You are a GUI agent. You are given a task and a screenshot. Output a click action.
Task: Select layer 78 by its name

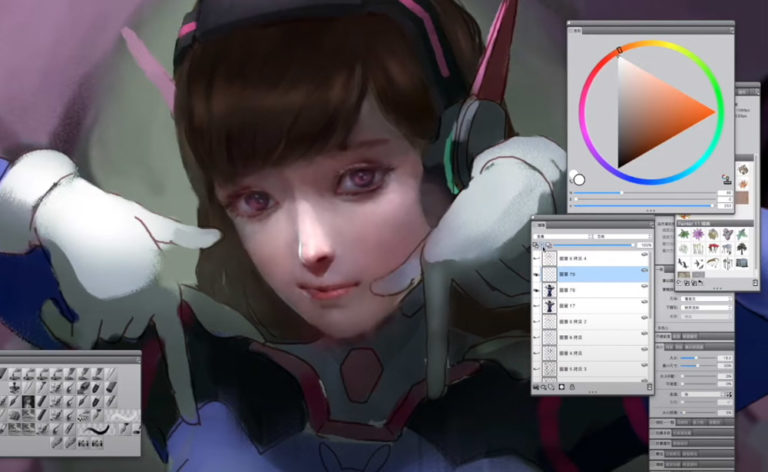(x=568, y=290)
